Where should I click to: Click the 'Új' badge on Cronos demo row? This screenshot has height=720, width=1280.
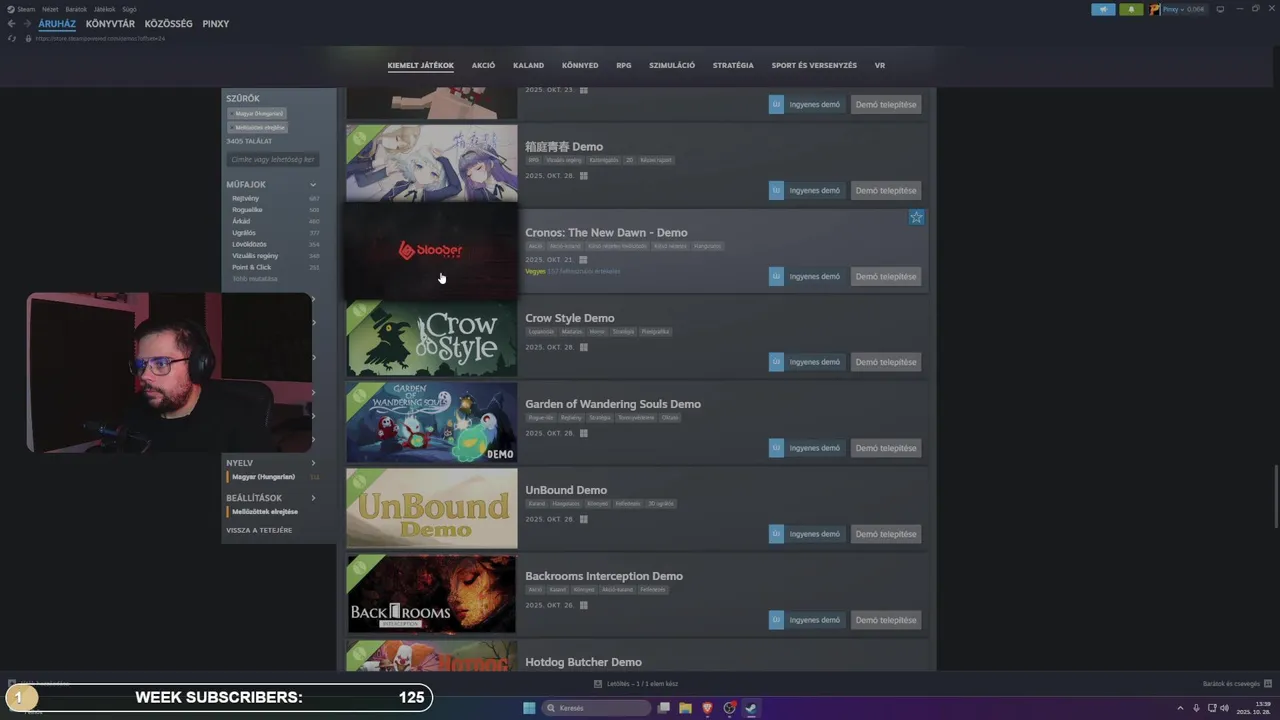coord(776,276)
